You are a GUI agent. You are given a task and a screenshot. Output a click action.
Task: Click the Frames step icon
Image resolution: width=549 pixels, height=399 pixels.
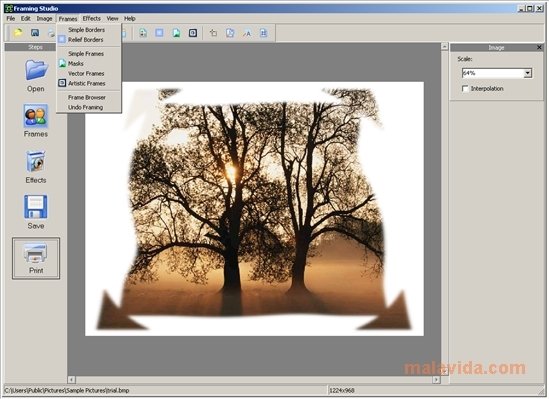[x=36, y=116]
